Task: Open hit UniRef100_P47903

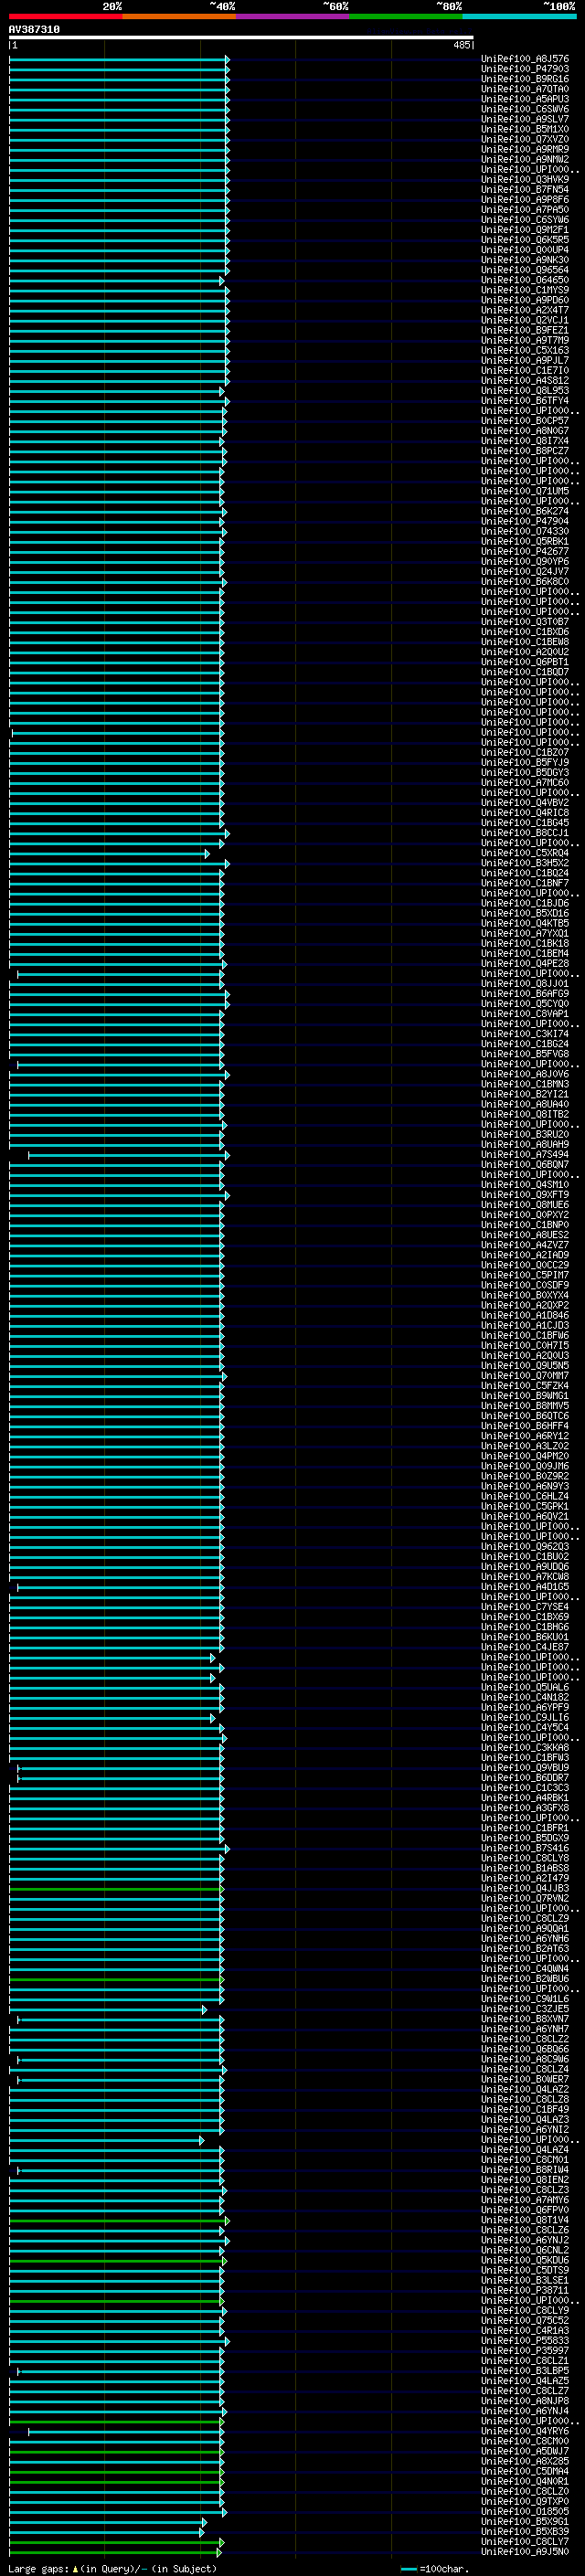Action: (525, 69)
